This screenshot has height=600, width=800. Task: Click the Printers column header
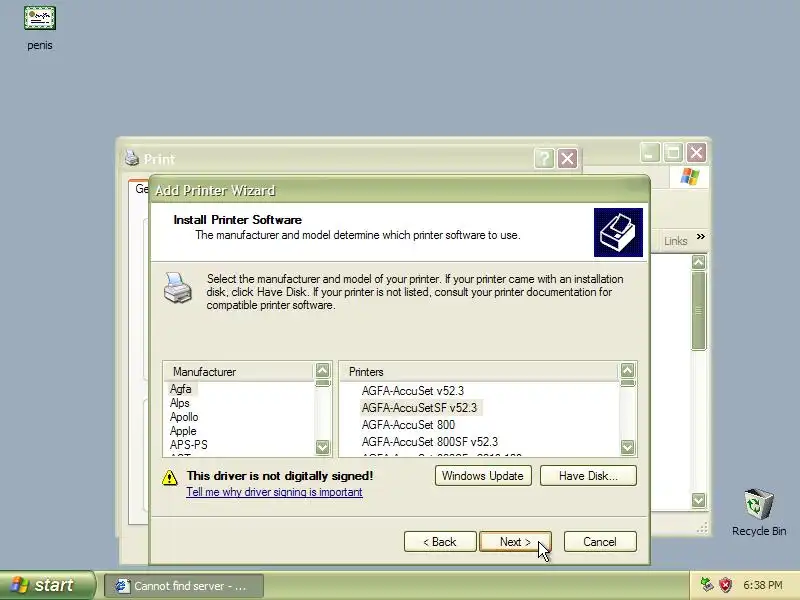pyautogui.click(x=480, y=371)
